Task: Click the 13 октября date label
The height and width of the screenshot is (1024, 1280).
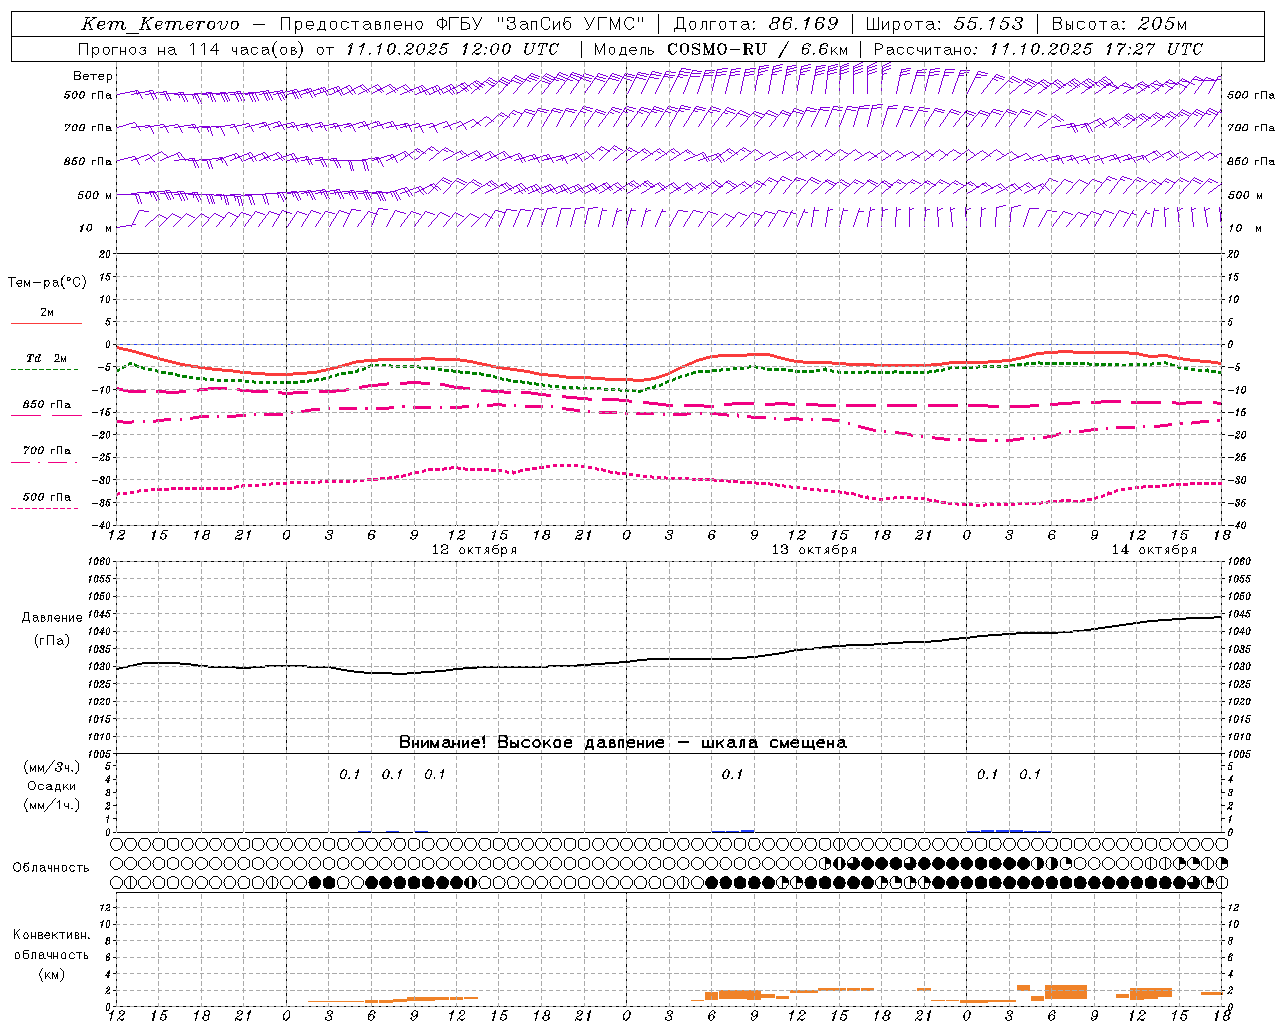Action: coord(814,550)
